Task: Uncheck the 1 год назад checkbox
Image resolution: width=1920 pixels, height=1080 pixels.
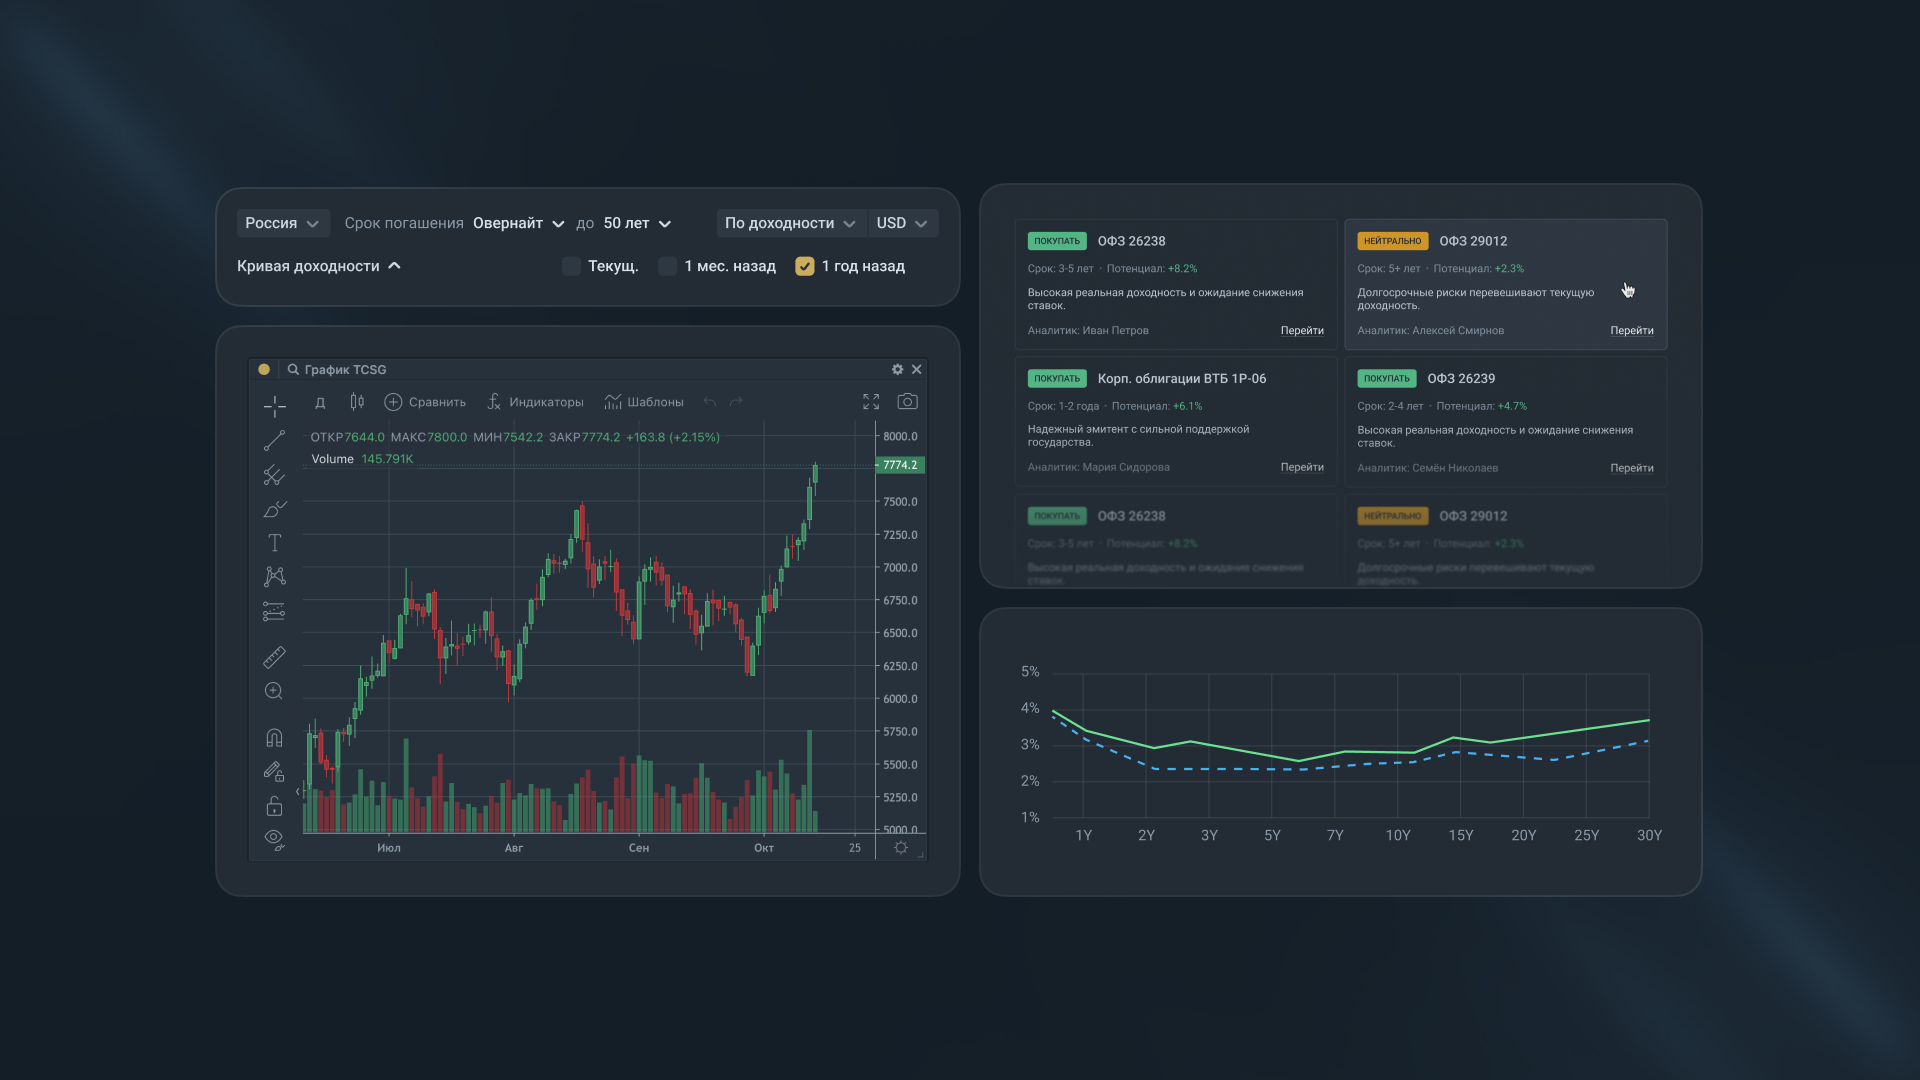Action: click(804, 266)
